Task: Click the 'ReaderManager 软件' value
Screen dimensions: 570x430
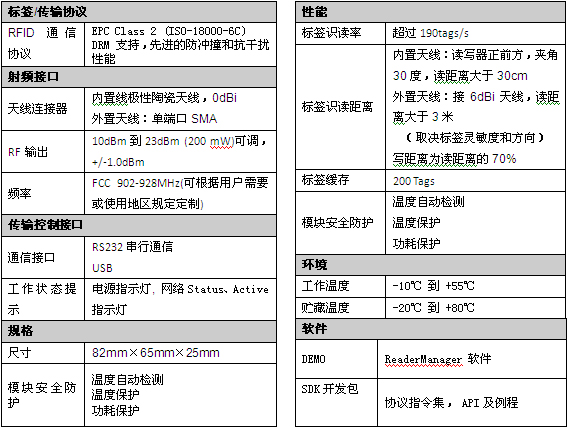Action: (x=438, y=359)
